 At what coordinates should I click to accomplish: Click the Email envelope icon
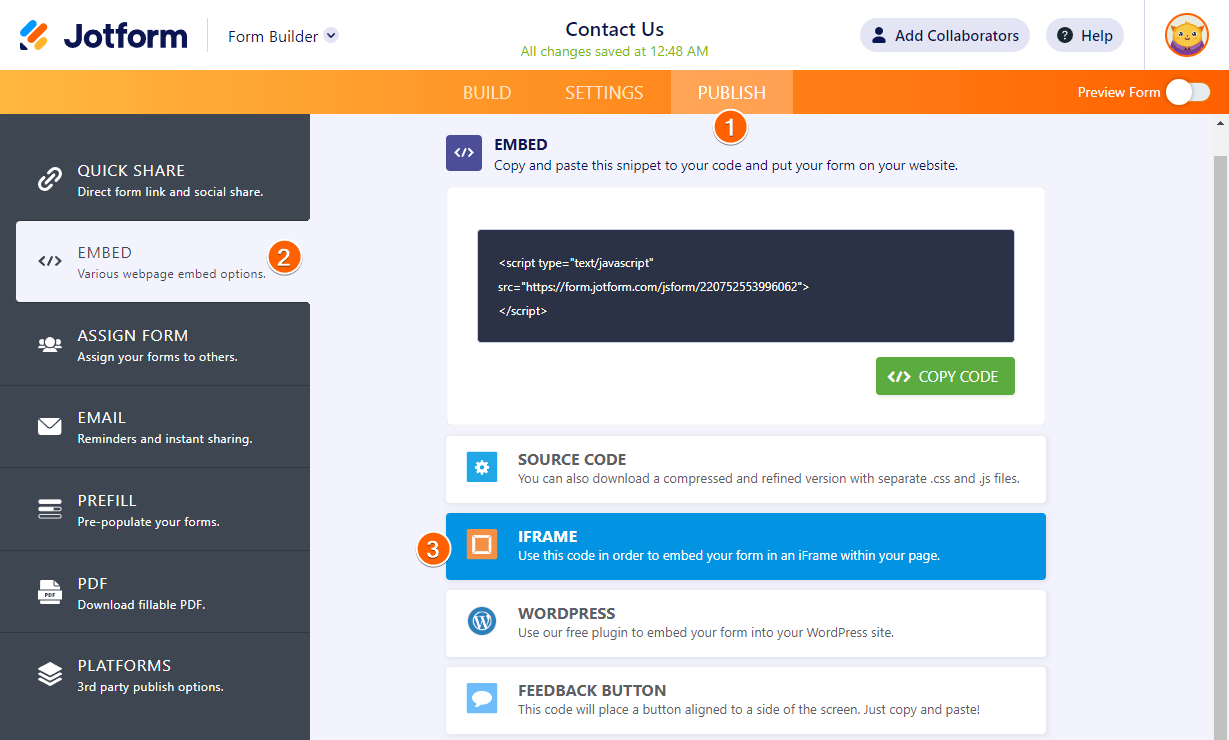tap(50, 427)
